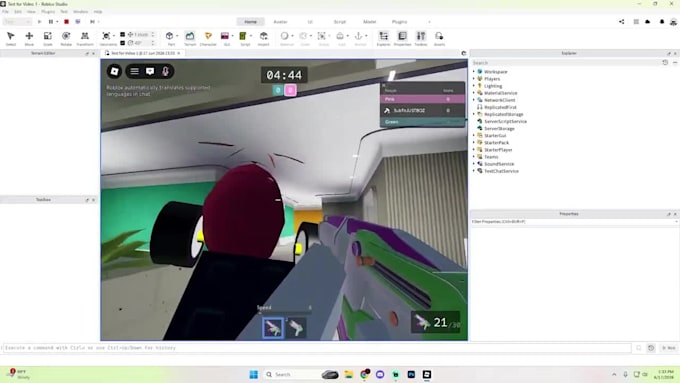
Task: Choose the Move tool
Action: click(29, 38)
